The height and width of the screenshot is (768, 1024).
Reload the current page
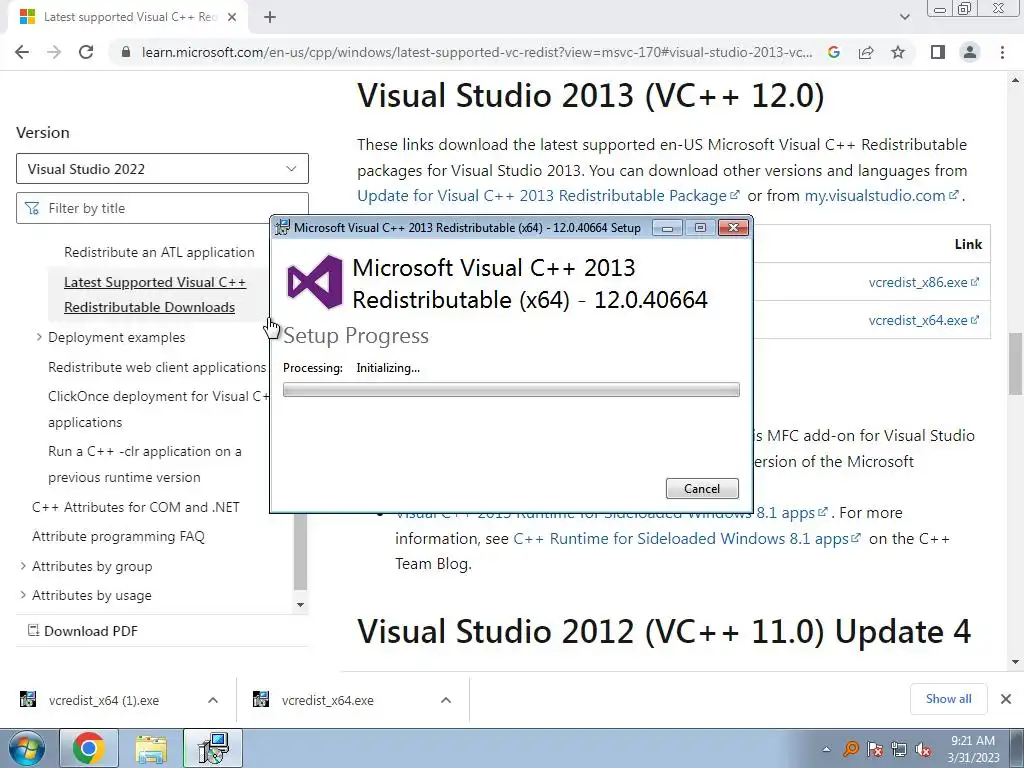coord(86,52)
